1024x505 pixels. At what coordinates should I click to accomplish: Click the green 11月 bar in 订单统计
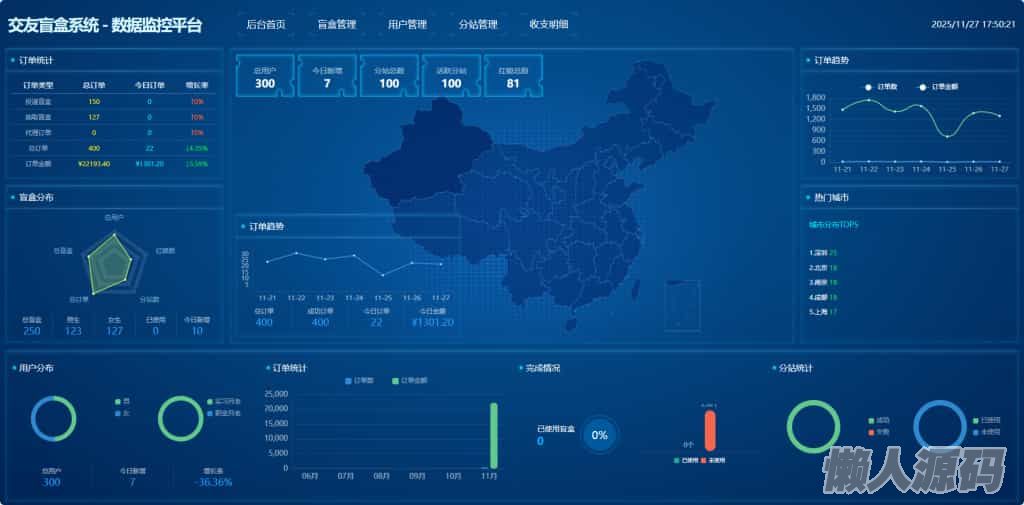tap(494, 435)
